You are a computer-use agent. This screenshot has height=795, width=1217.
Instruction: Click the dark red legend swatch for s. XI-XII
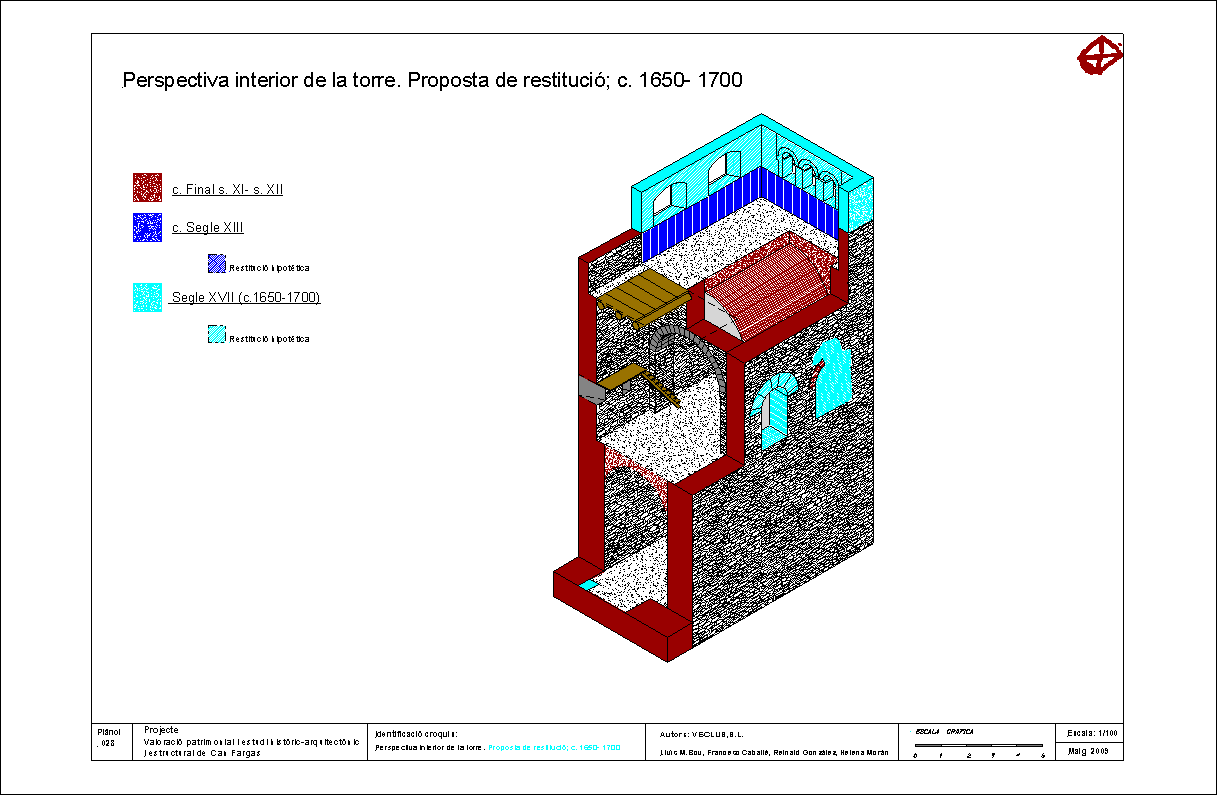[x=147, y=188]
